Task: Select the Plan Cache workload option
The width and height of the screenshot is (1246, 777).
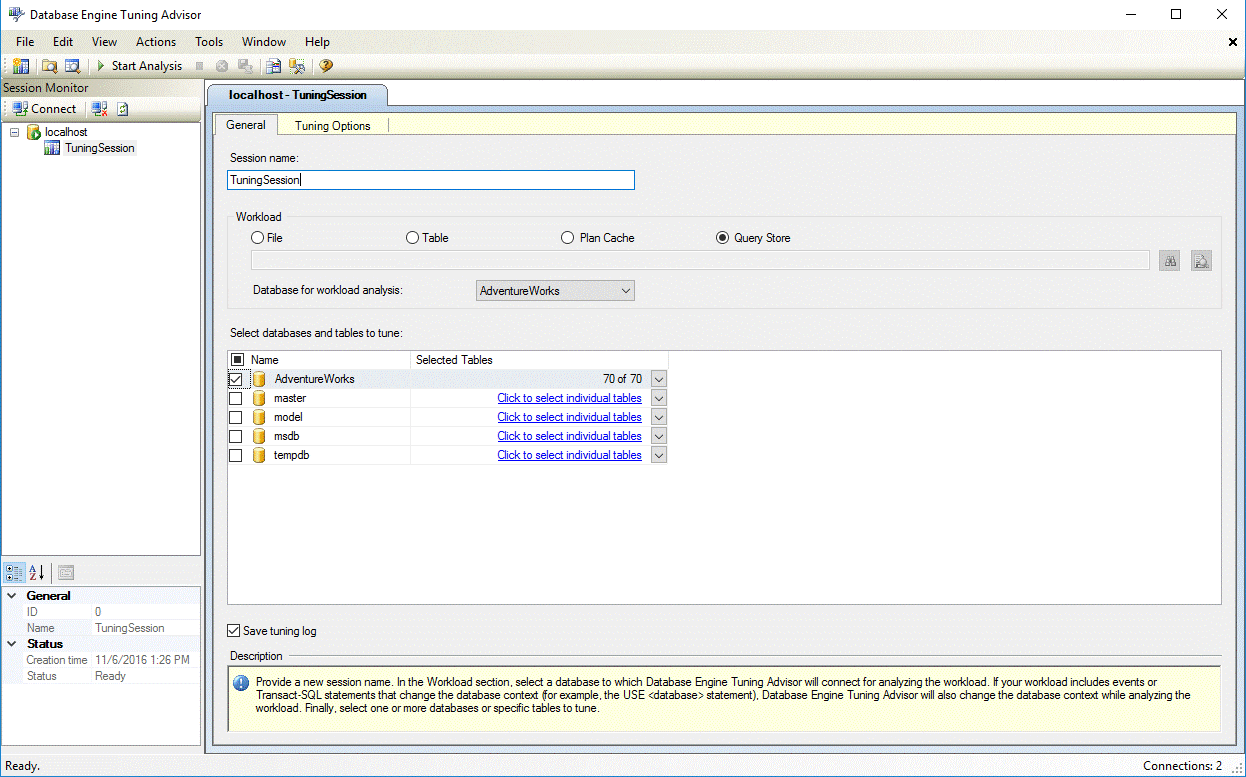Action: coord(570,237)
